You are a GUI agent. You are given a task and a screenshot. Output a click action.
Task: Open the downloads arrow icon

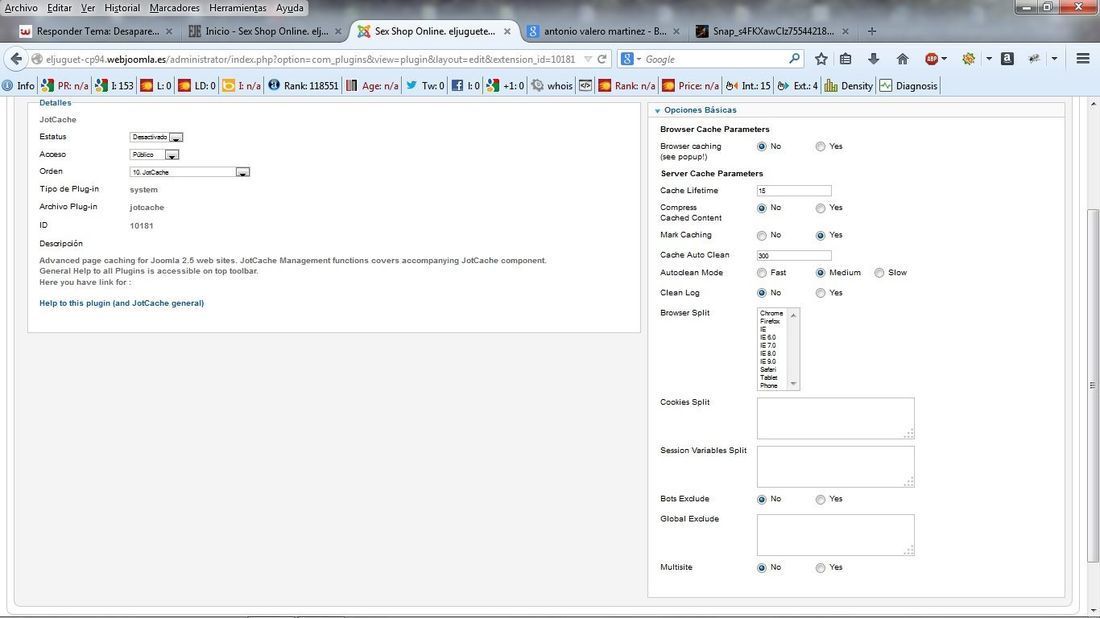[x=873, y=59]
